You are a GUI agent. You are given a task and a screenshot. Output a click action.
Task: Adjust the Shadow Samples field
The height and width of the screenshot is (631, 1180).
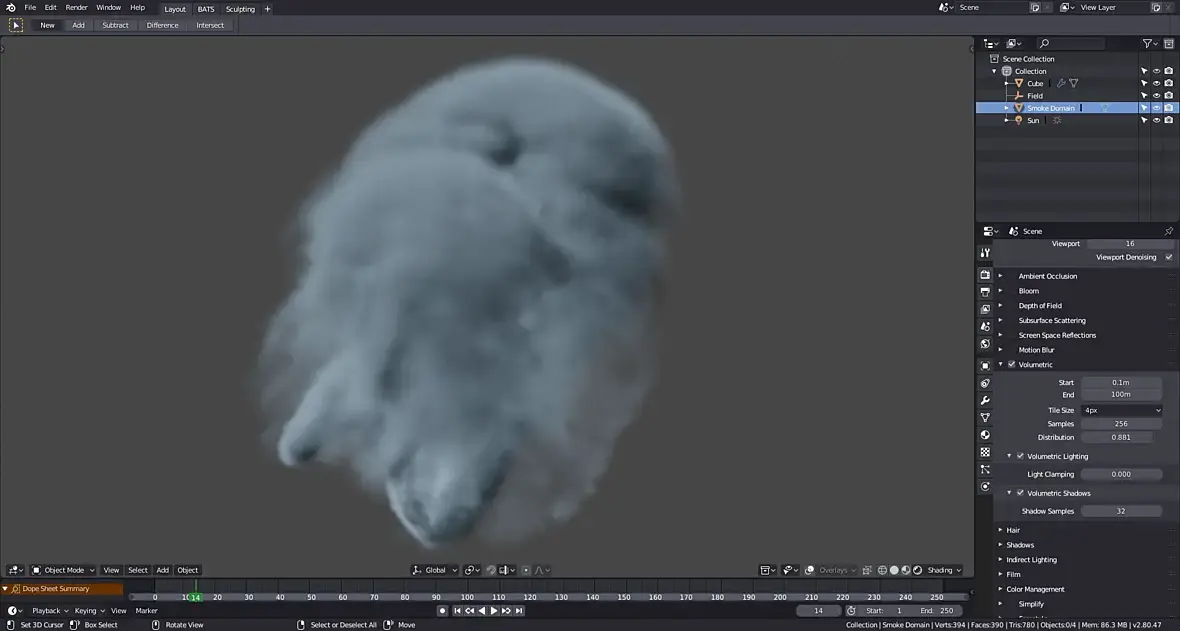1121,511
